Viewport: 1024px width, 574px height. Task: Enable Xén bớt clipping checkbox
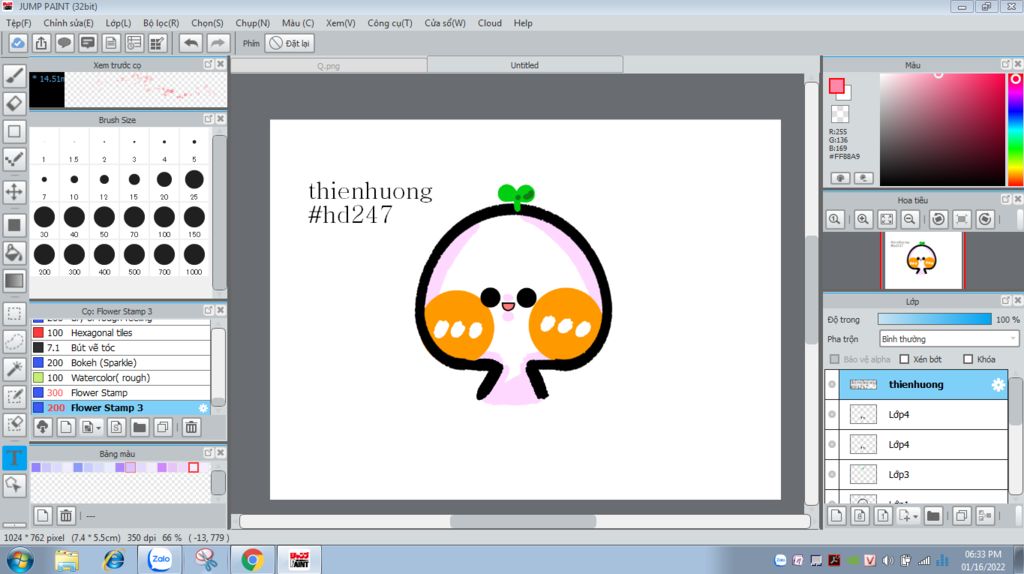click(x=904, y=359)
